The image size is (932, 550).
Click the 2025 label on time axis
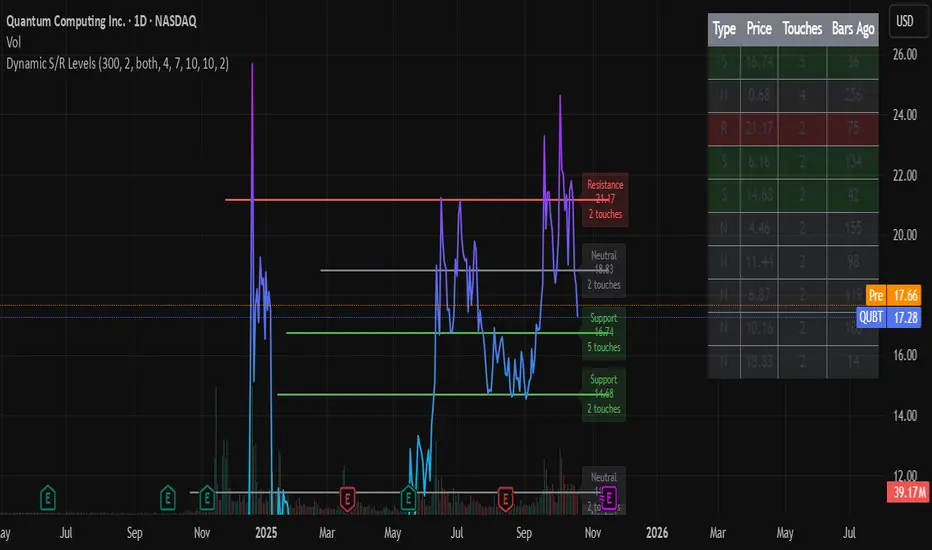[266, 532]
